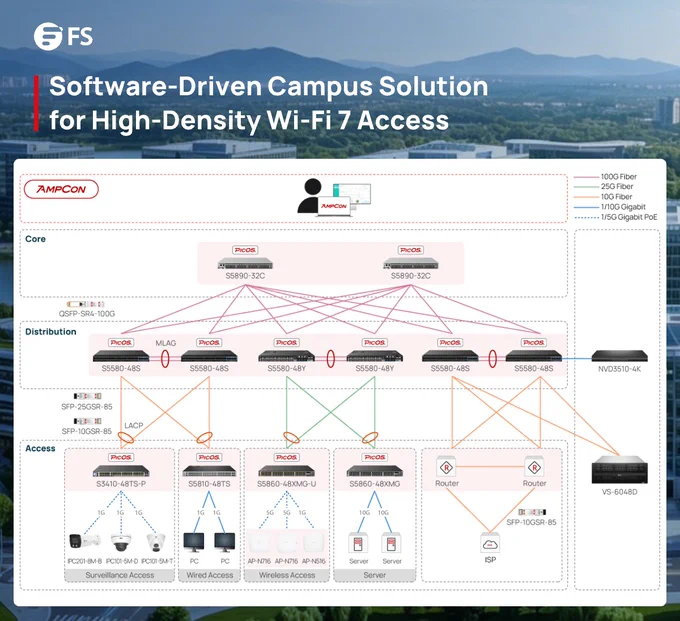This screenshot has width=680, height=621.
Task: Click the 25G Fiber legend line
Action: [586, 187]
